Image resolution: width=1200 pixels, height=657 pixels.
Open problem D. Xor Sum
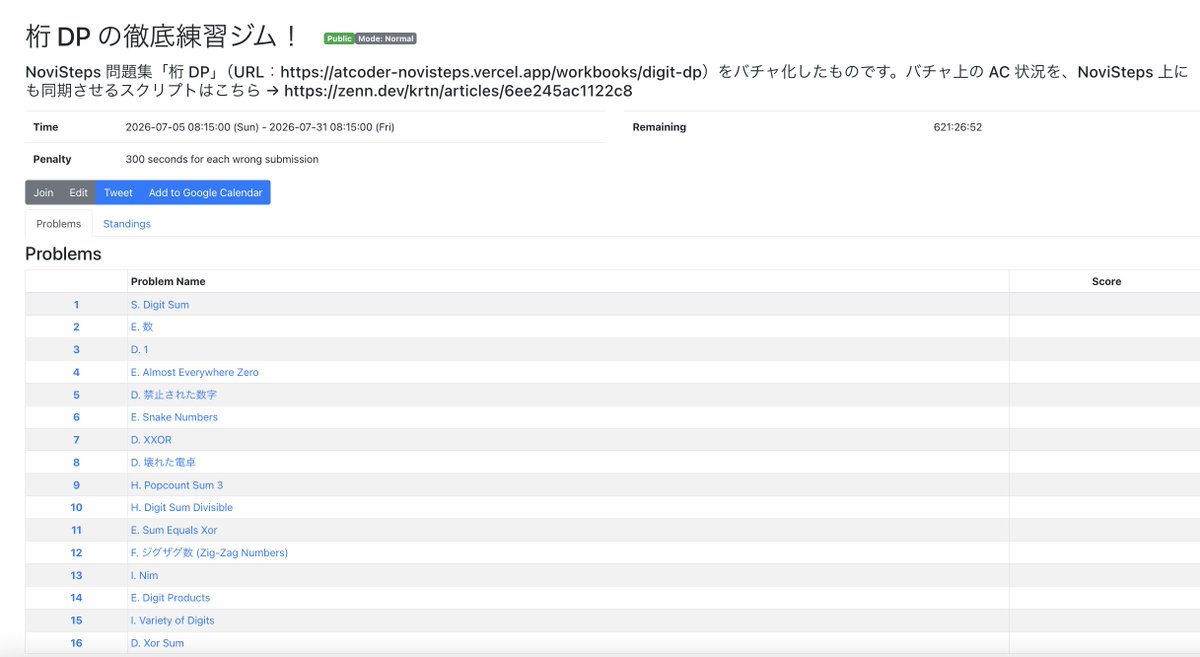pyautogui.click(x=157, y=643)
